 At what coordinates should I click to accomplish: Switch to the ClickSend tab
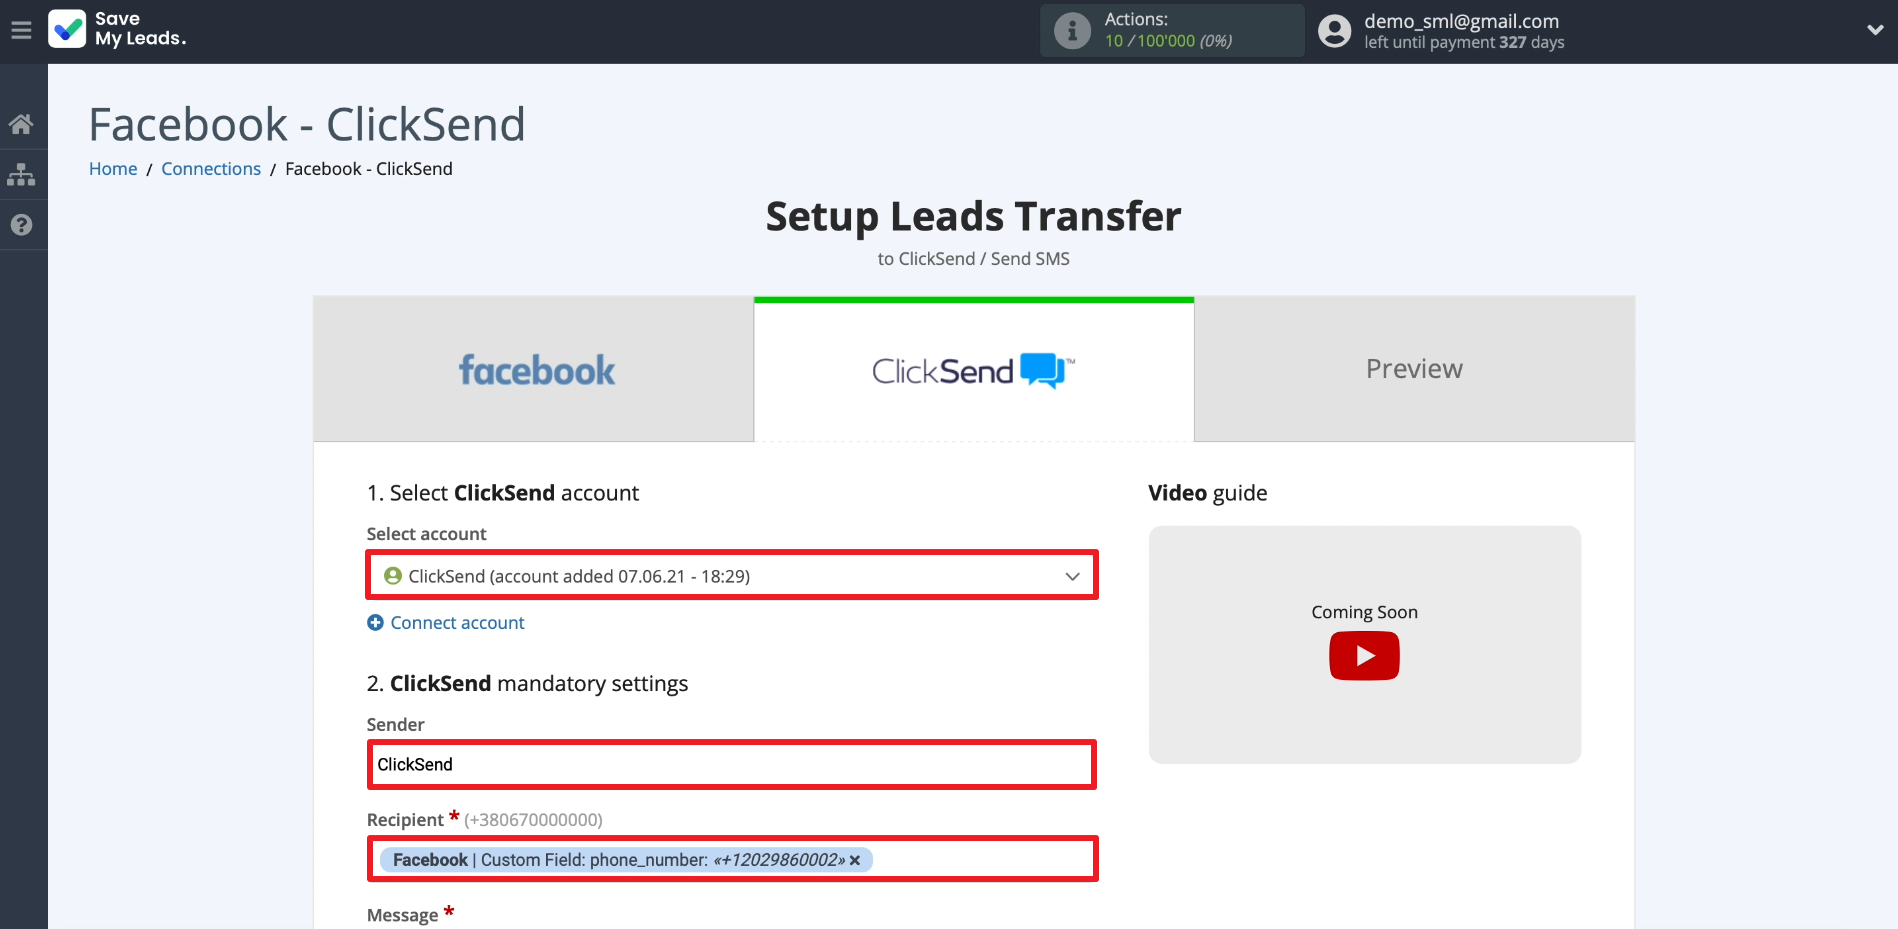point(974,369)
